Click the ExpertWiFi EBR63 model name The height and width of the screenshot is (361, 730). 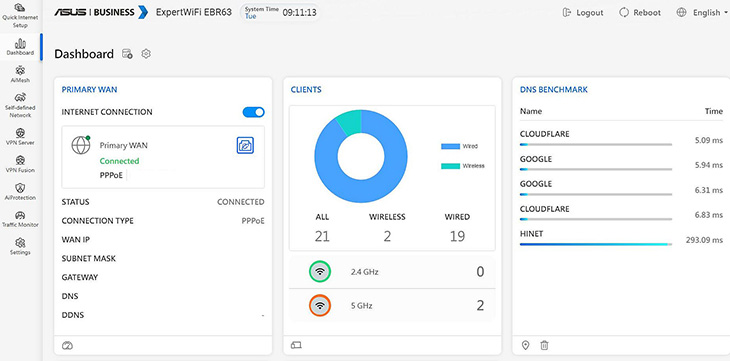(x=194, y=13)
